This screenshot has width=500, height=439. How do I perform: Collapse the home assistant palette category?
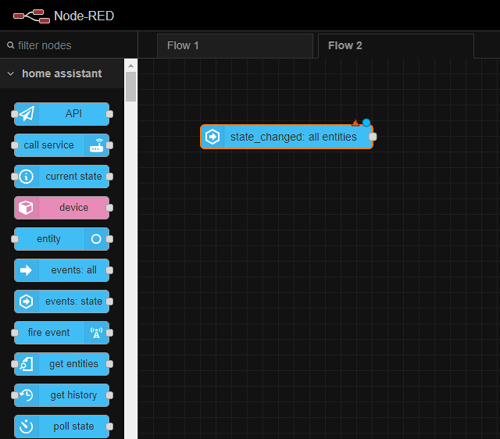pyautogui.click(x=11, y=74)
